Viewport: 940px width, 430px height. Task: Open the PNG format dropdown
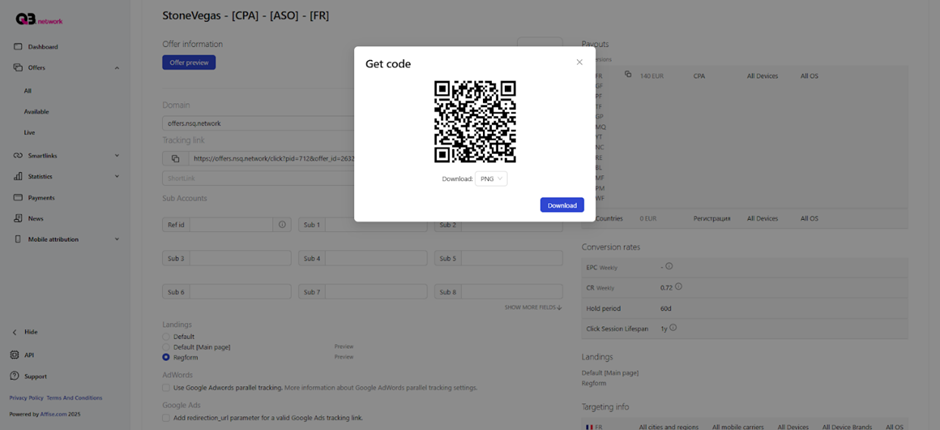pyautogui.click(x=491, y=179)
